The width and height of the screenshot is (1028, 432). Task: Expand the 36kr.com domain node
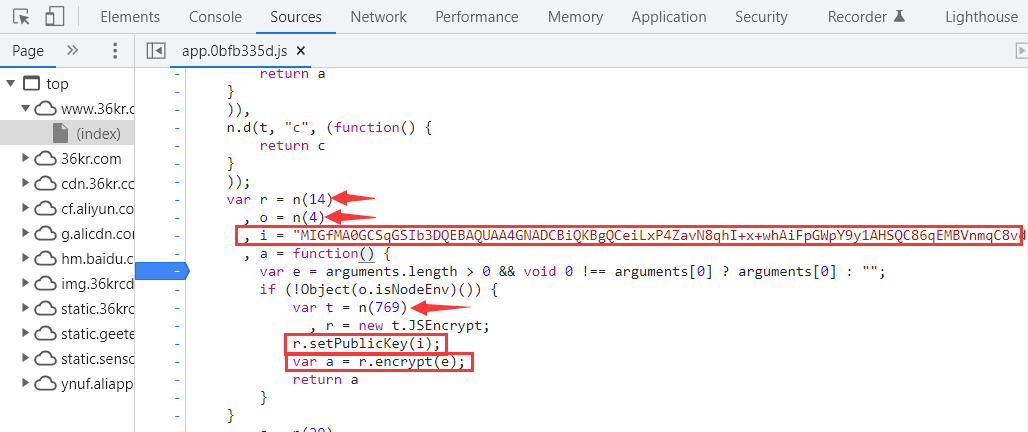point(26,158)
